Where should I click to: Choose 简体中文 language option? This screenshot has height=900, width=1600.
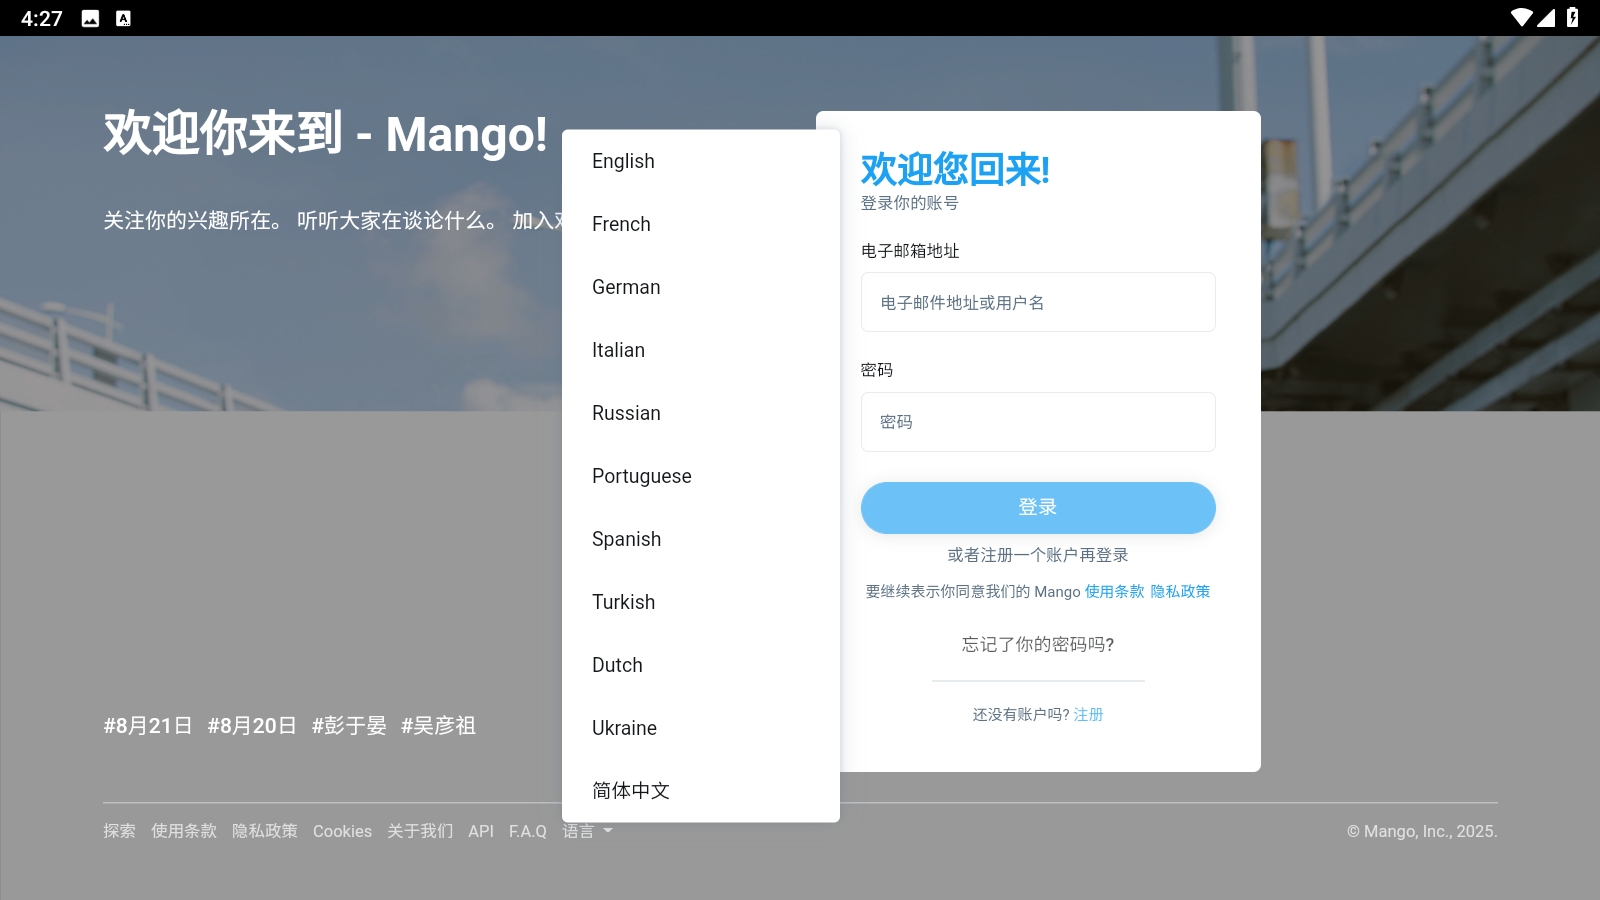tap(631, 790)
